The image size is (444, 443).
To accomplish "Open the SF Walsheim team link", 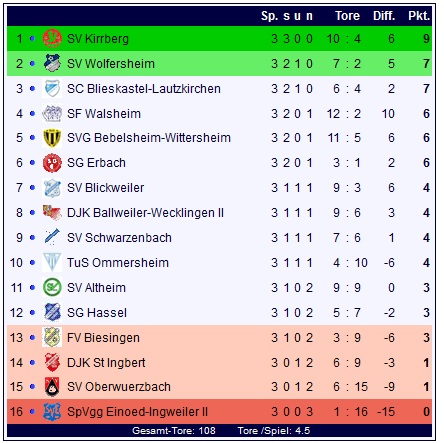I will 104,114.
